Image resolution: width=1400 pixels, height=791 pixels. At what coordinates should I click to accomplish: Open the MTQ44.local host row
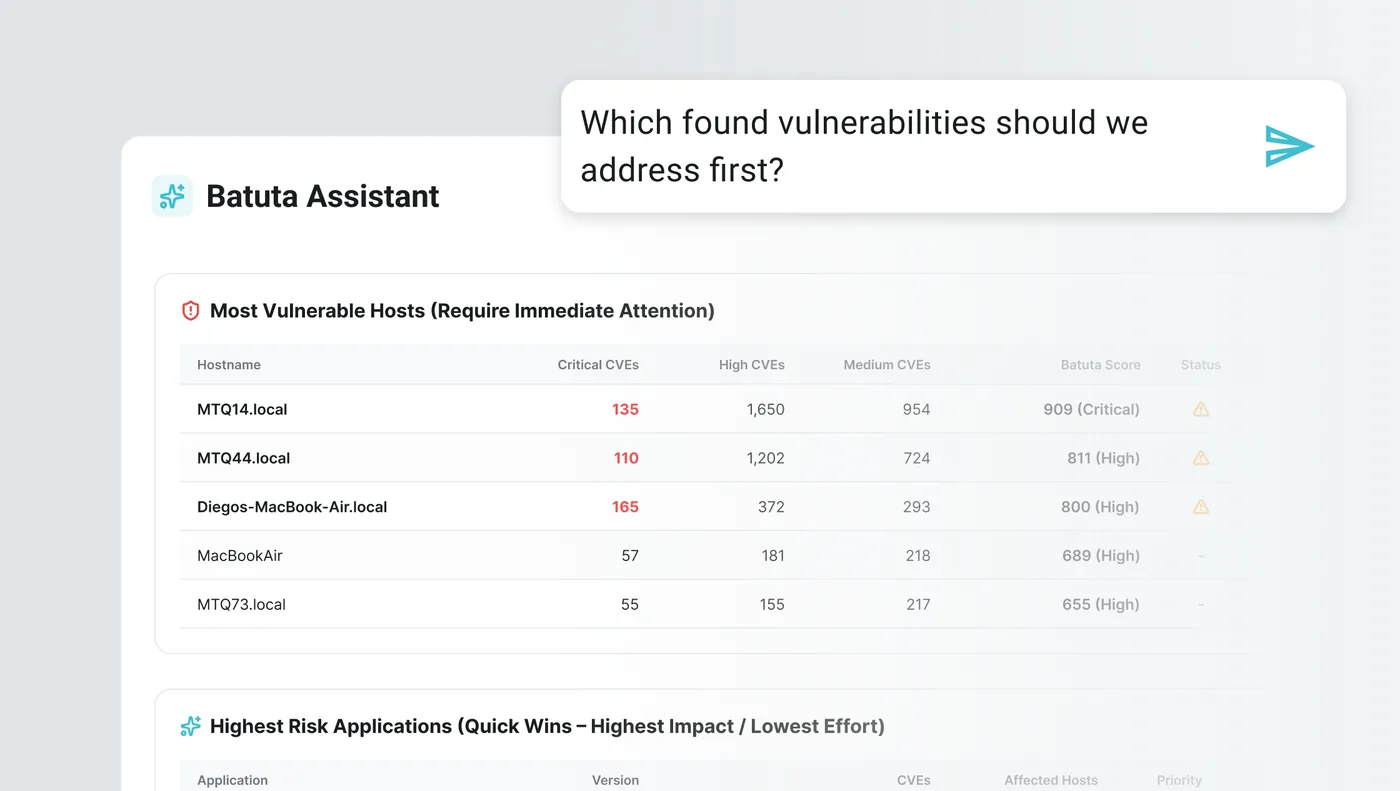706,458
